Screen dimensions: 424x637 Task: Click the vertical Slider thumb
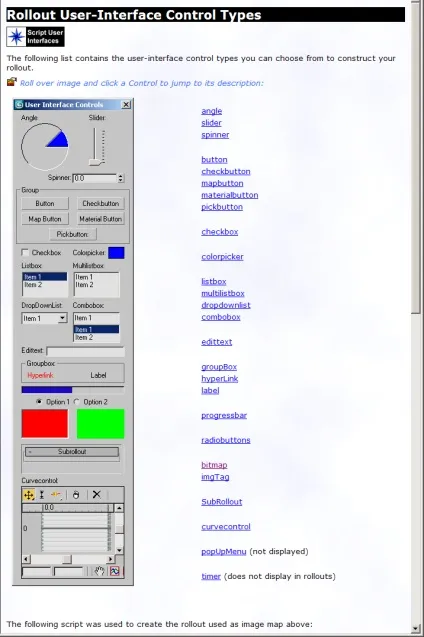tap(97, 162)
